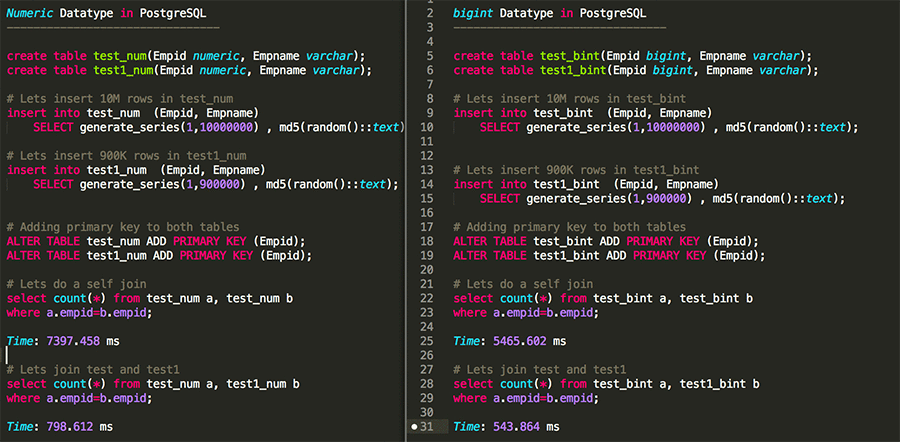
Task: Click the 'Time: 798.612 ms' result
Action: point(60,427)
